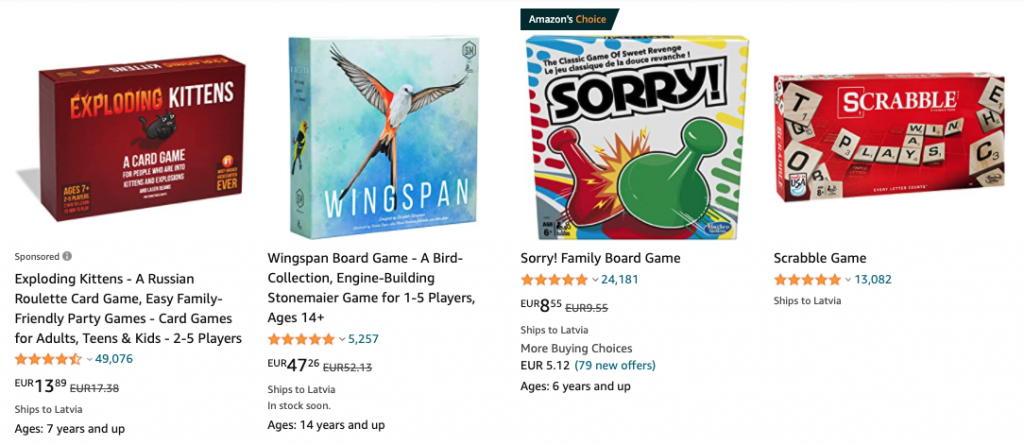Open the Wingspan Board Game title link
1024x445 pixels.
click(371, 288)
